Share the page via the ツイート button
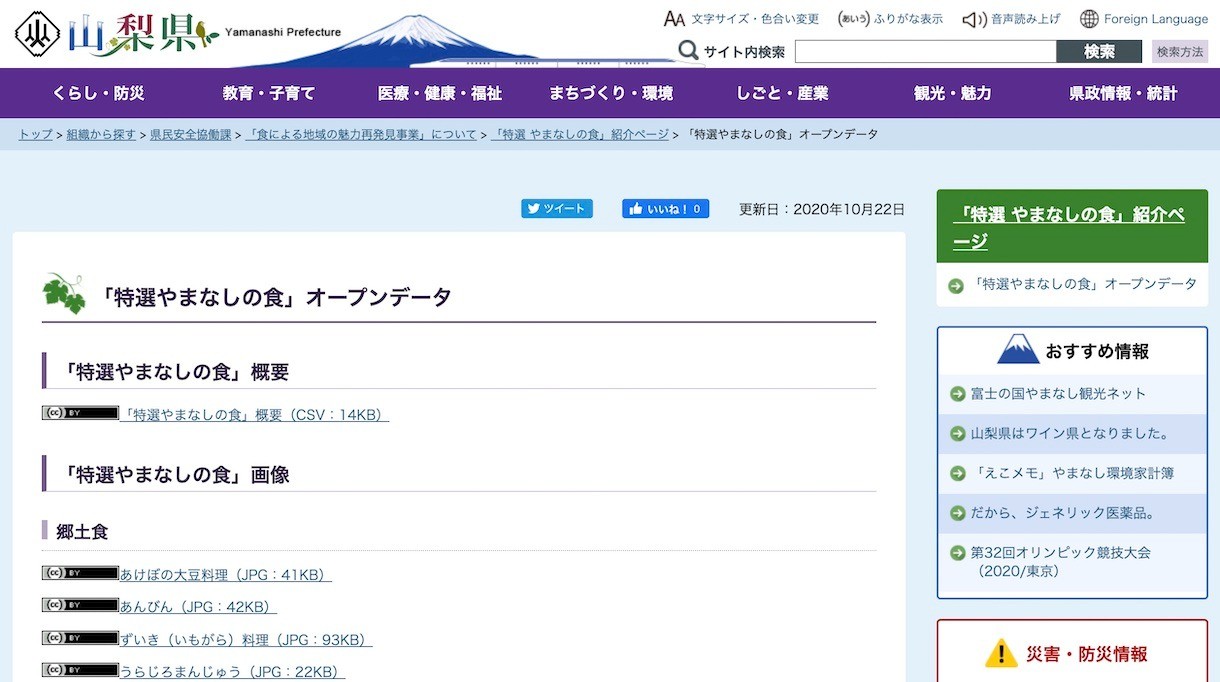Screen dimensions: 1220x682 tap(557, 208)
